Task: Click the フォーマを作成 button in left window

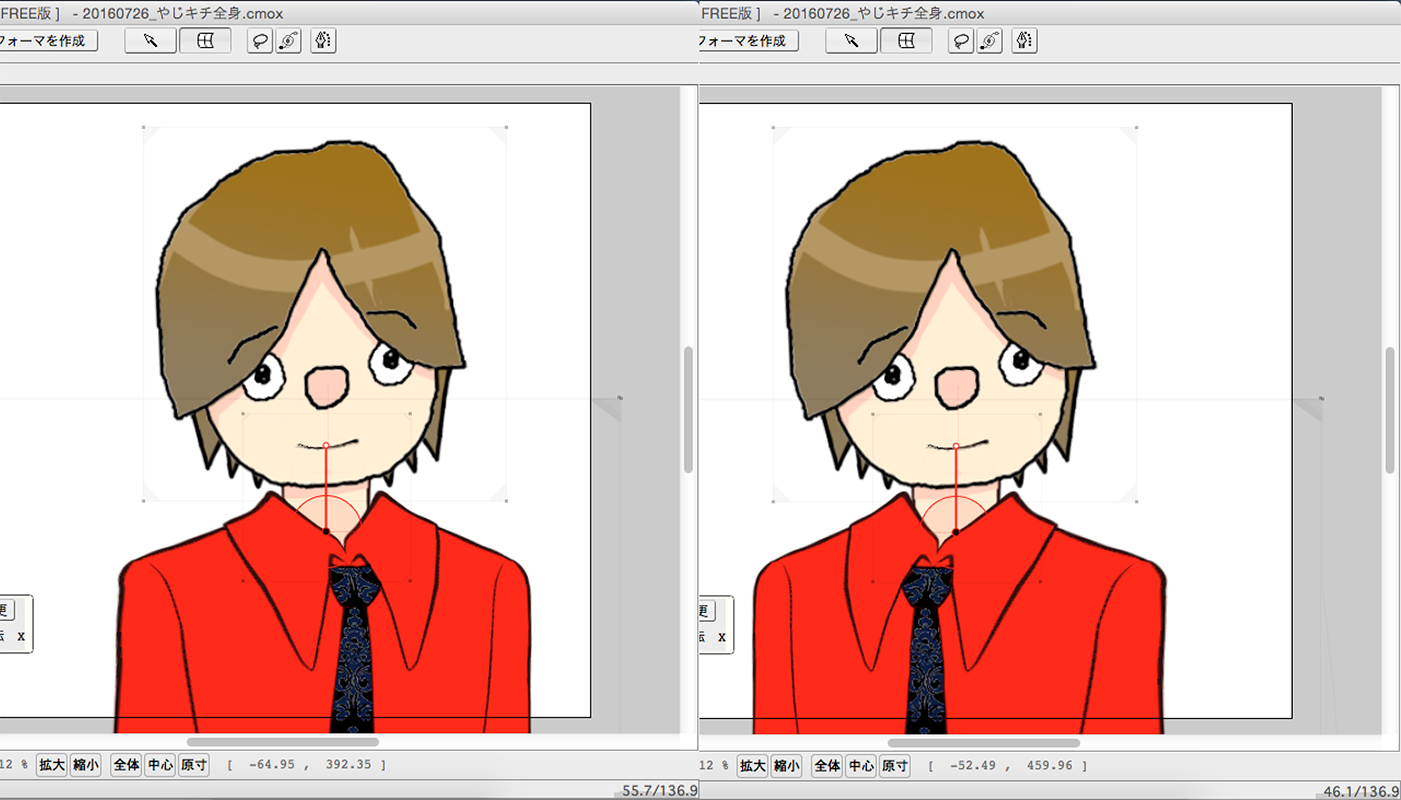Action: click(x=46, y=41)
